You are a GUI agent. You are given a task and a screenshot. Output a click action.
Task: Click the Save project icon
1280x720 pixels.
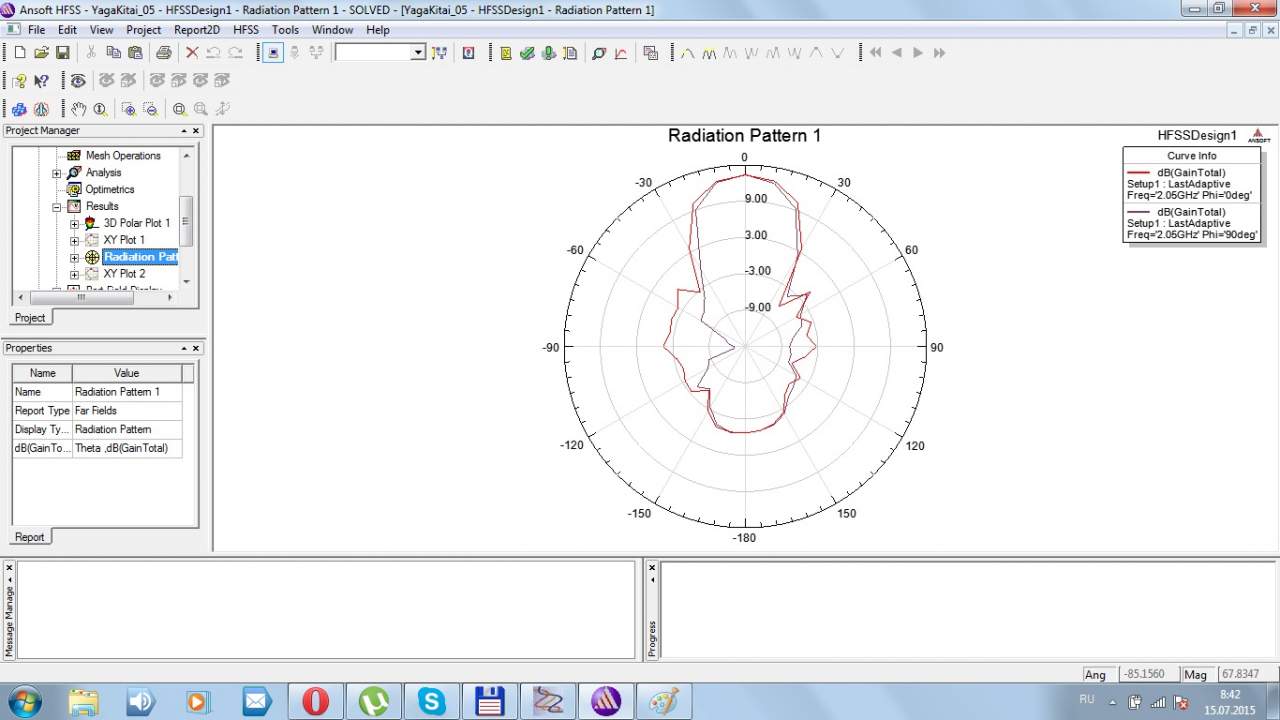[x=62, y=53]
